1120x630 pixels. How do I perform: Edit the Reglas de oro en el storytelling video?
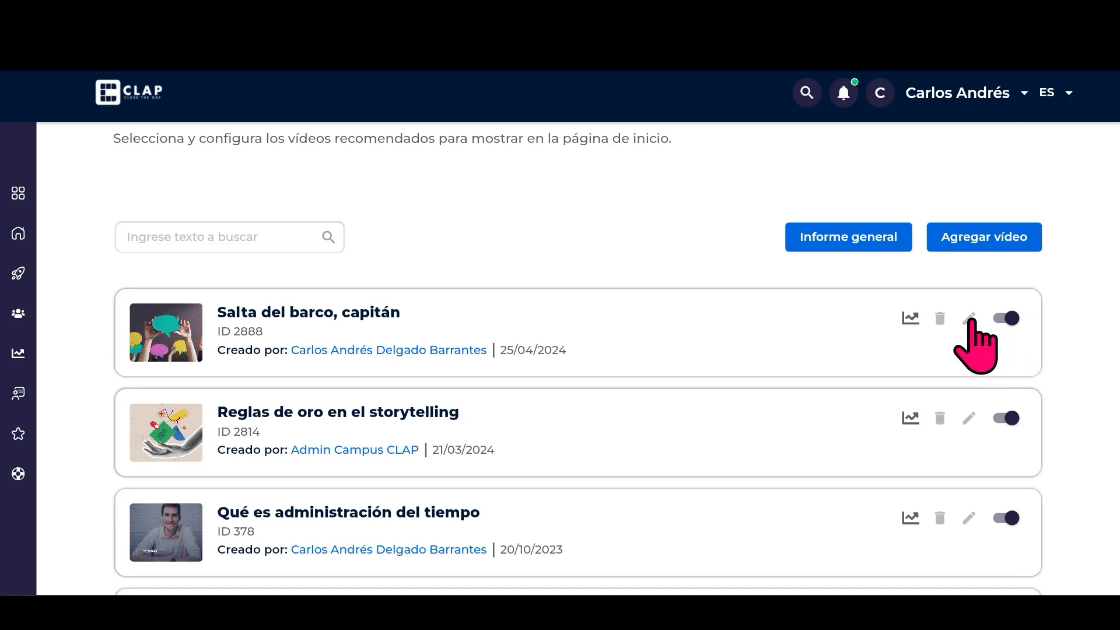[x=969, y=419]
